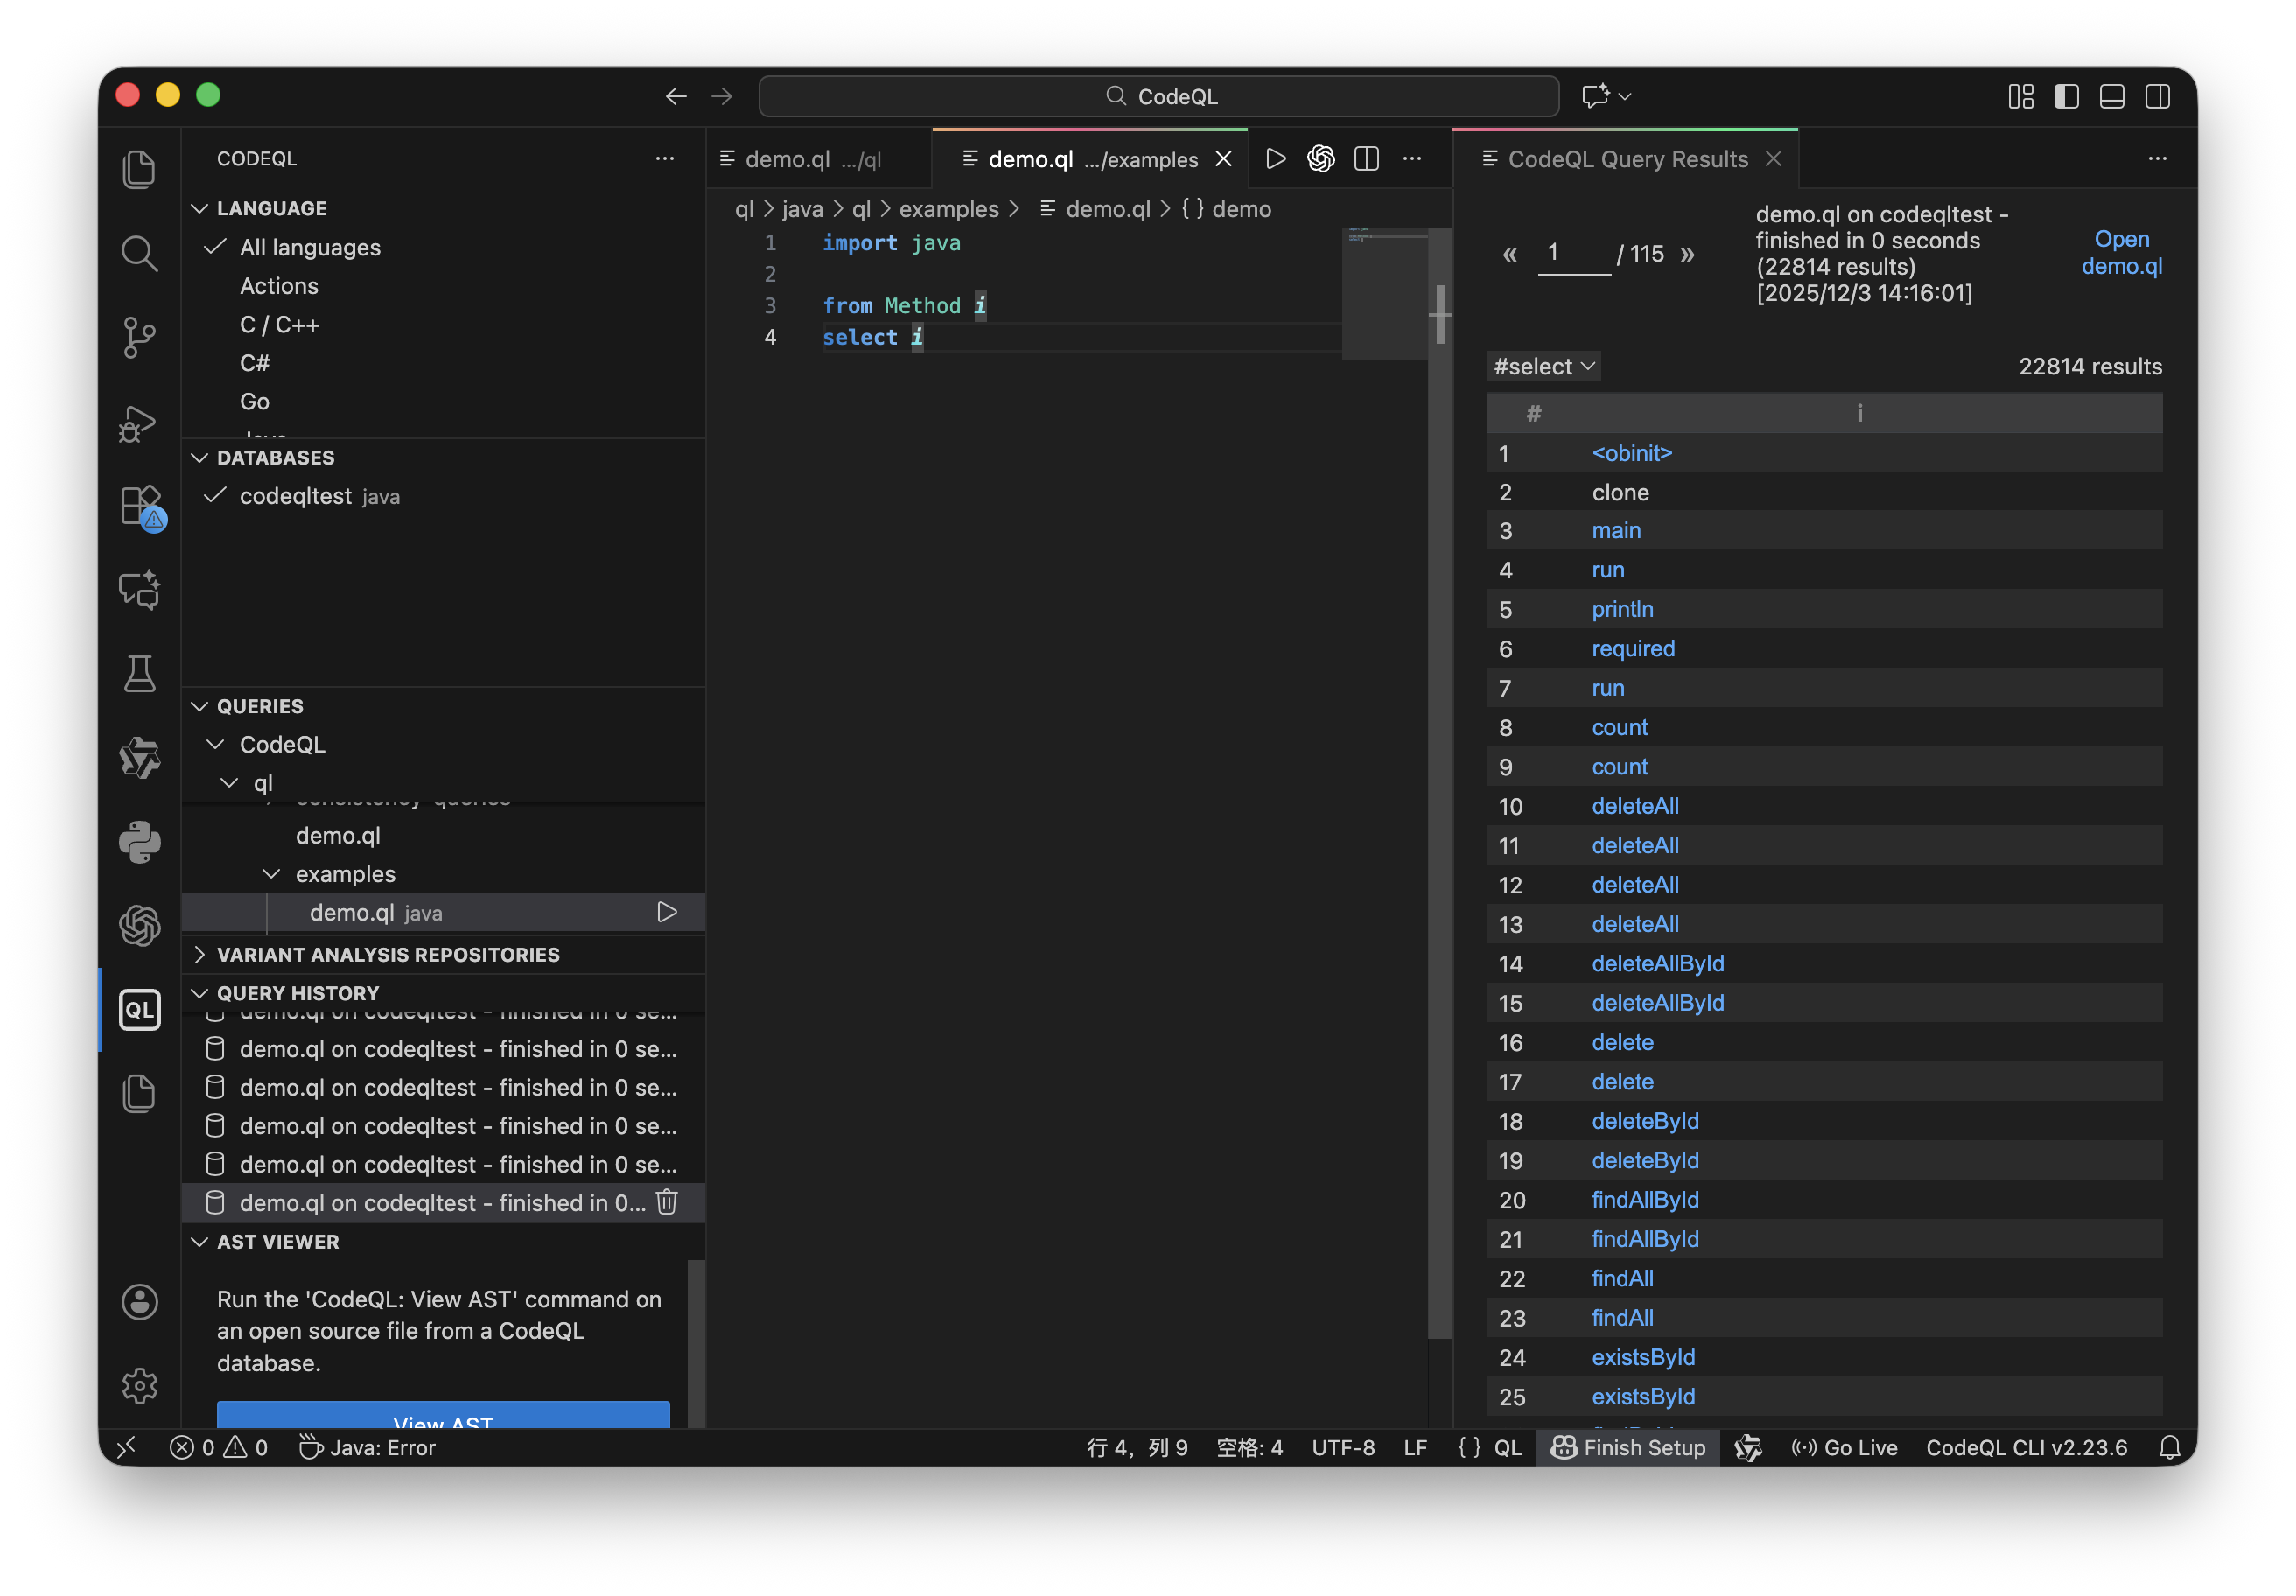The height and width of the screenshot is (1596, 2296).
Task: Toggle the primary sidebar layout button
Action: (x=2066, y=96)
